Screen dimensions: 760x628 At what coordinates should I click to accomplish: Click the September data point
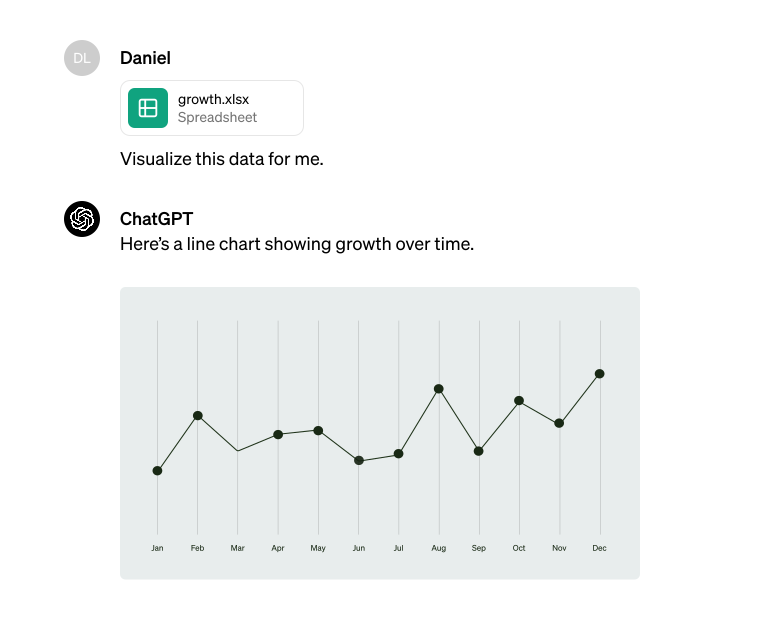(479, 451)
